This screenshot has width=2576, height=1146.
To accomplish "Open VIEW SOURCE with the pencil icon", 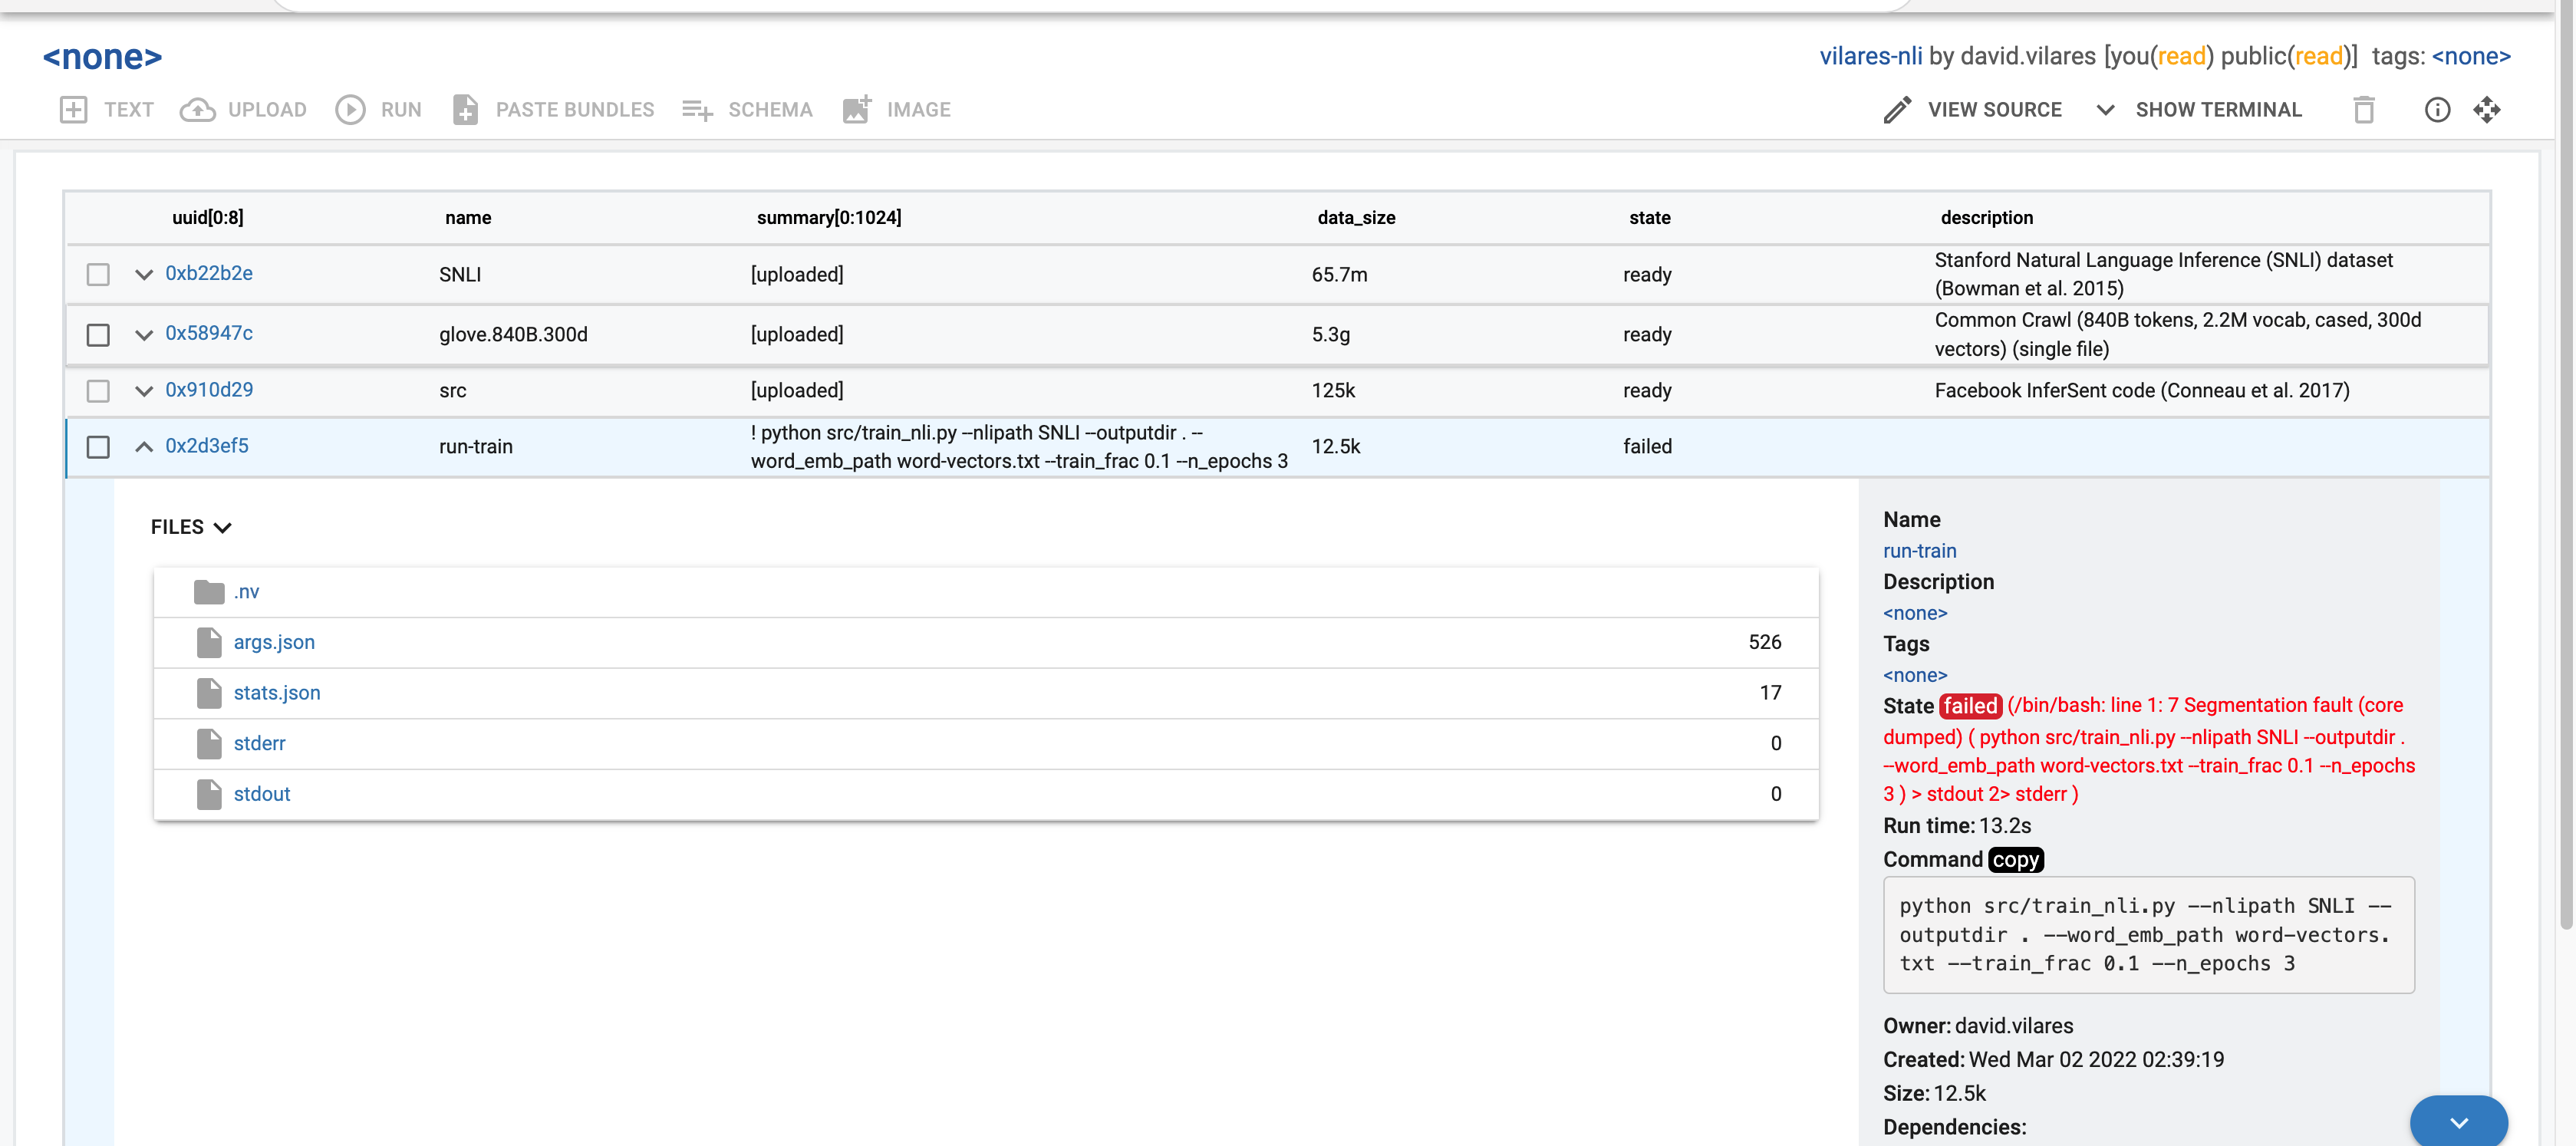I will pyautogui.click(x=1896, y=110).
